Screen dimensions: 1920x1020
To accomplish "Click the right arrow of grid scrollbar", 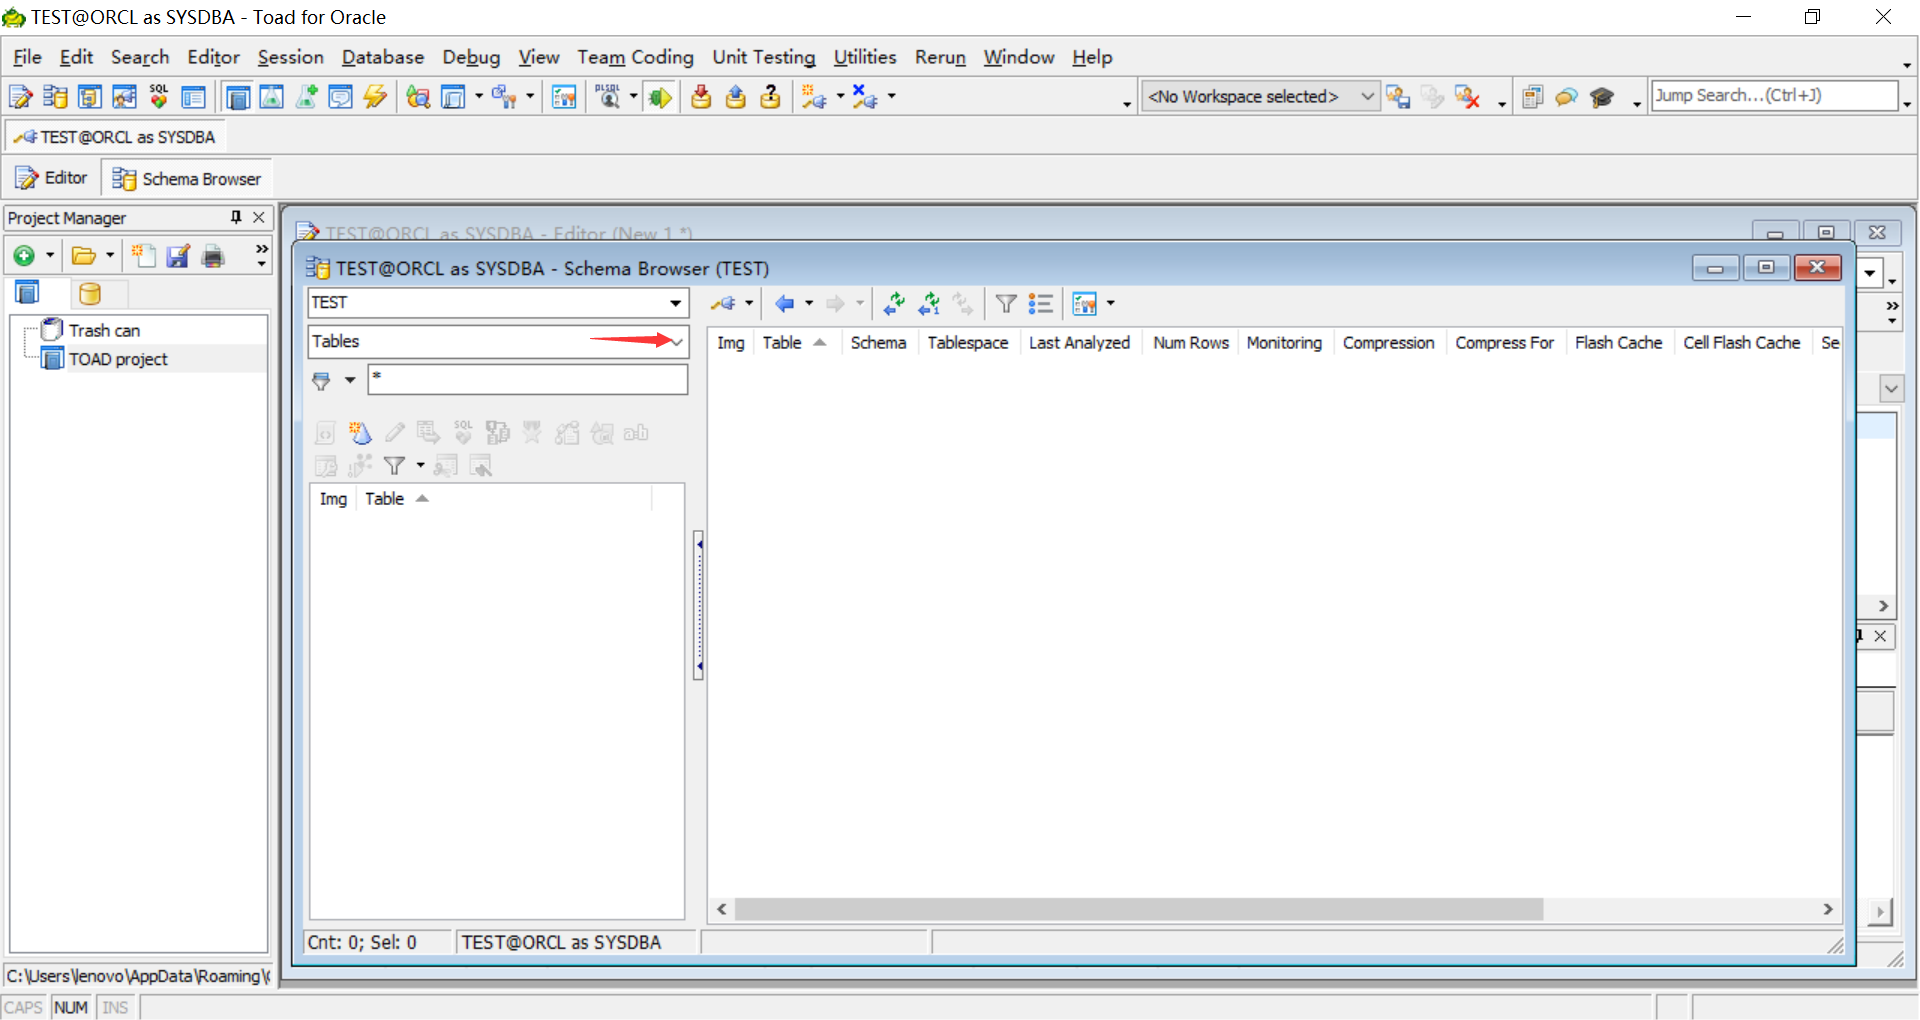I will click(x=1828, y=909).
